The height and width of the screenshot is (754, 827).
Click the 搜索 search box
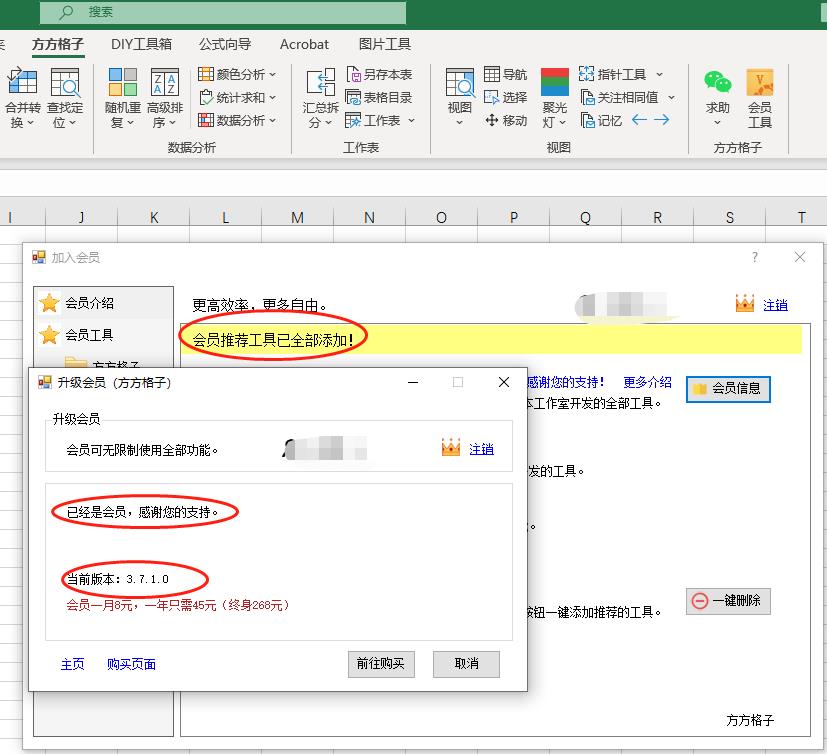coord(223,12)
